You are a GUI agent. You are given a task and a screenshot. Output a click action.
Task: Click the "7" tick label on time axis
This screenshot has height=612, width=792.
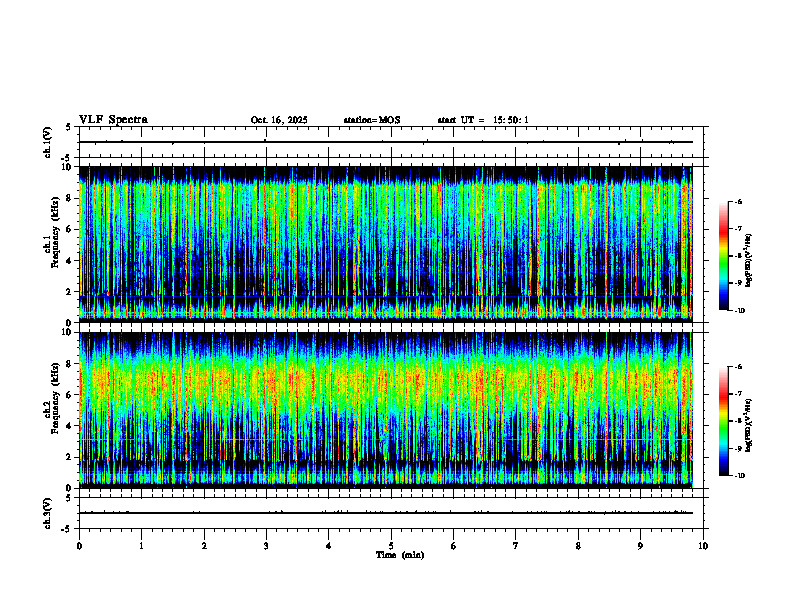pos(516,546)
